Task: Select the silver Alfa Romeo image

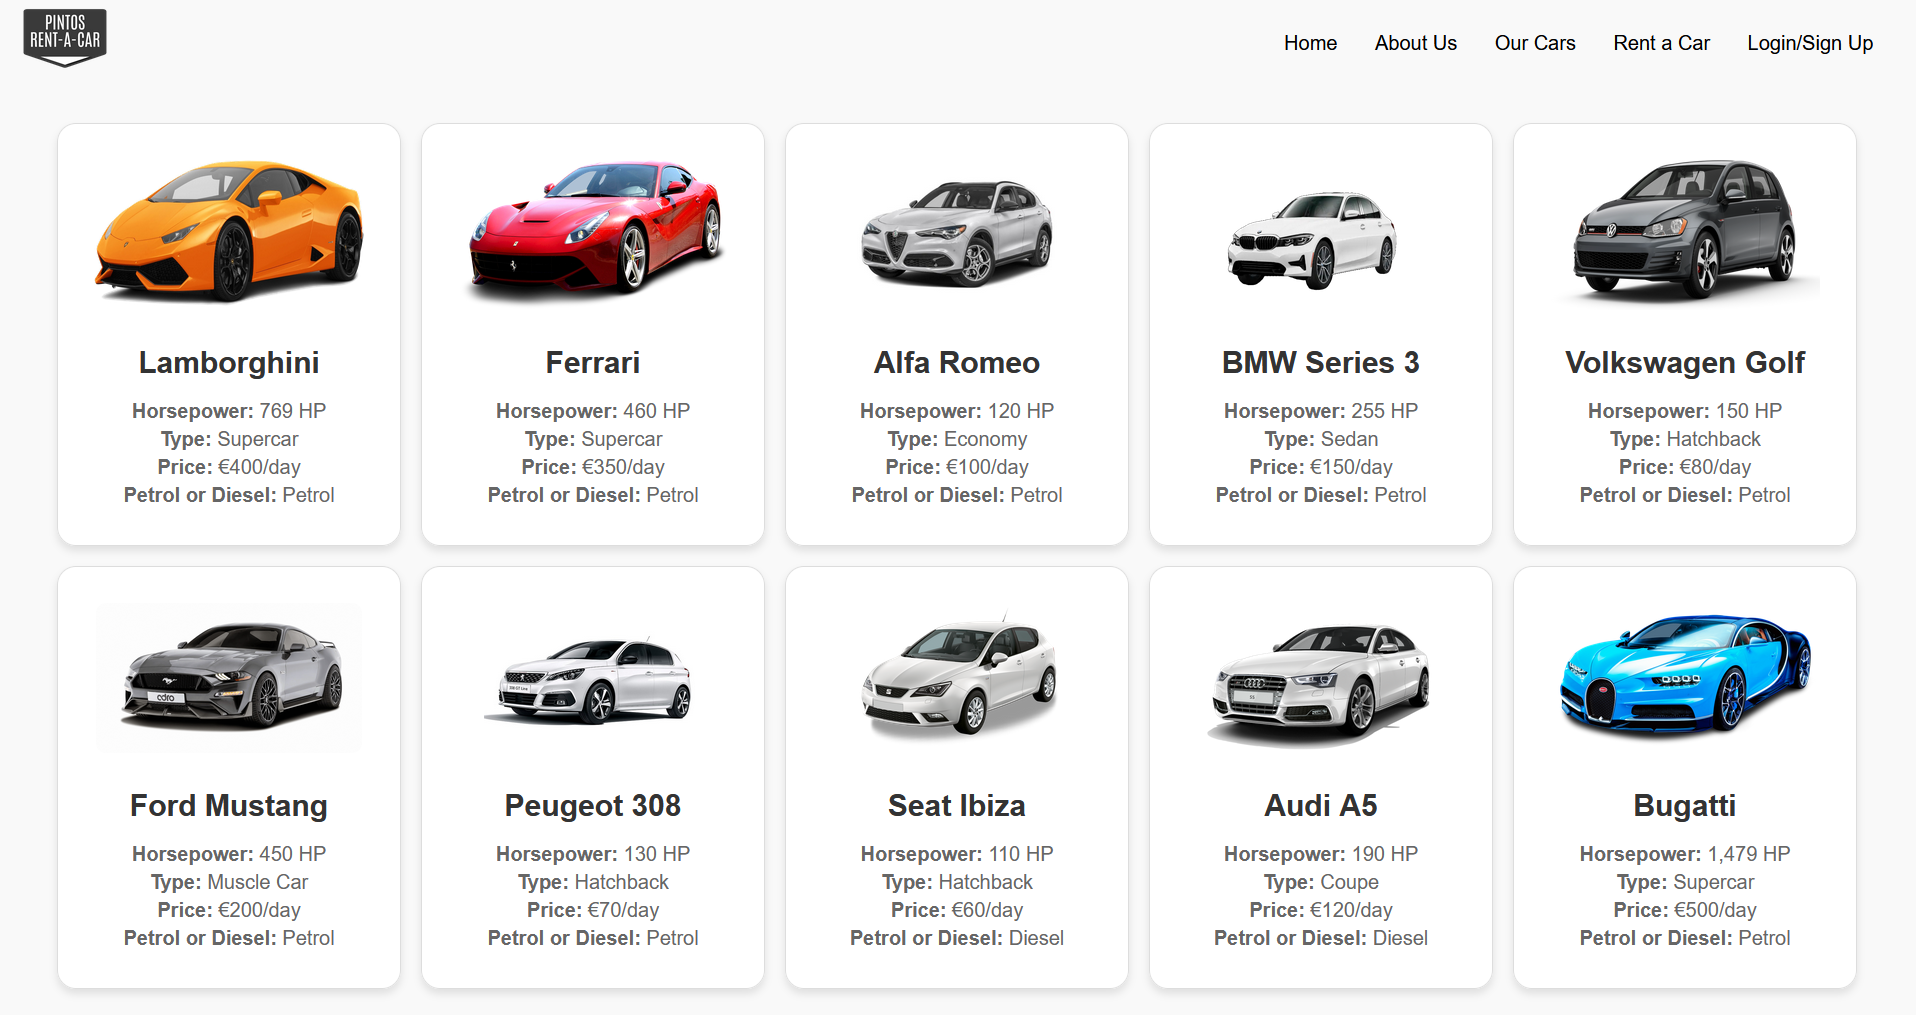Action: (957, 232)
